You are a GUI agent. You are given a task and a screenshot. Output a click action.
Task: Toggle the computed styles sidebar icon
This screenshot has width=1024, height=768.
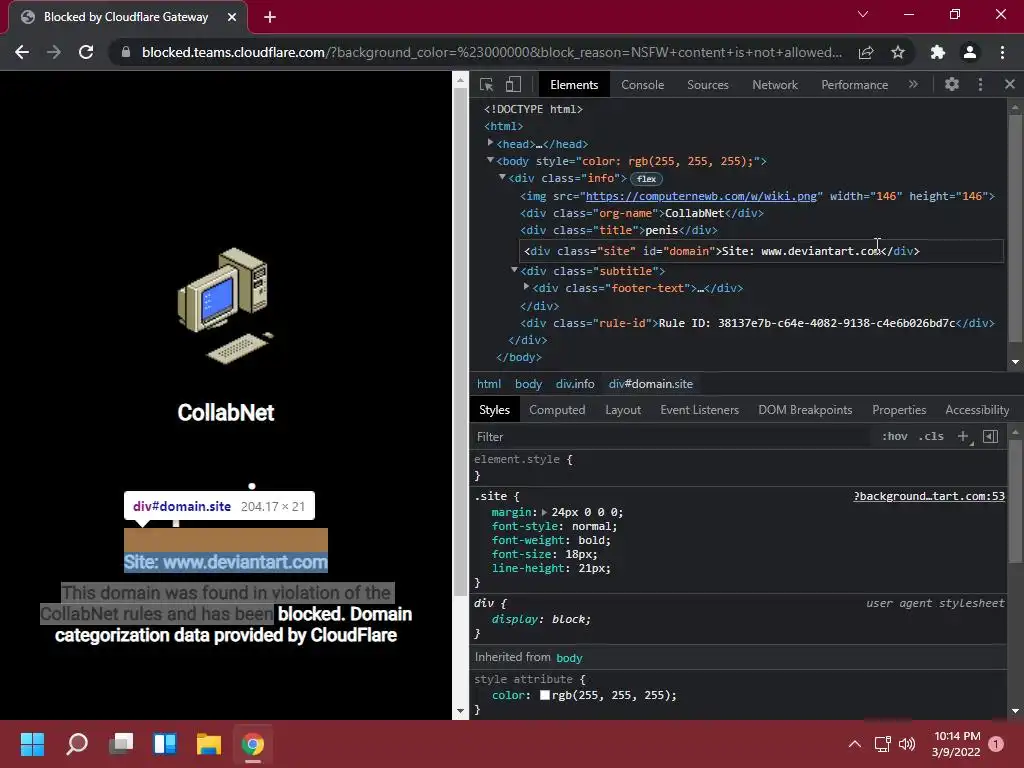pos(990,436)
